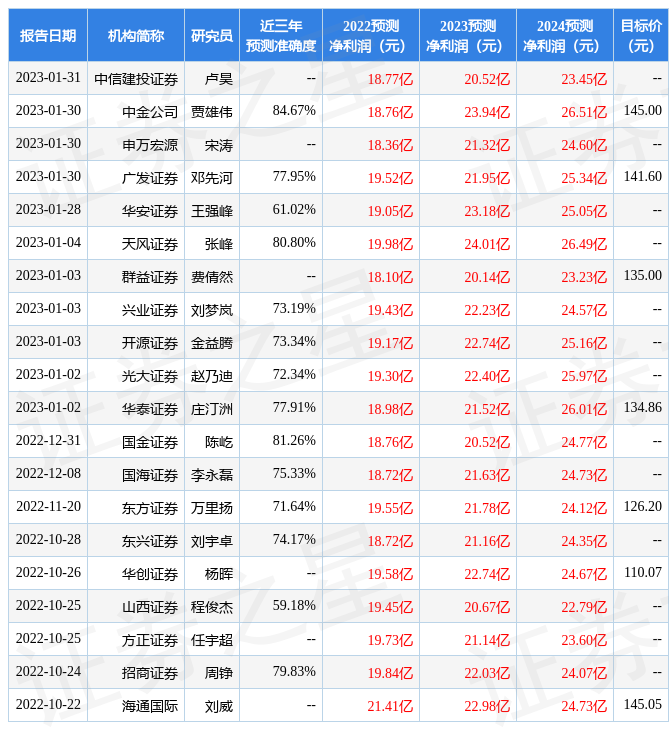Image resolution: width=669 pixels, height=730 pixels.
Task: Click the 2022-12-31 report date
Action: pos(48,440)
